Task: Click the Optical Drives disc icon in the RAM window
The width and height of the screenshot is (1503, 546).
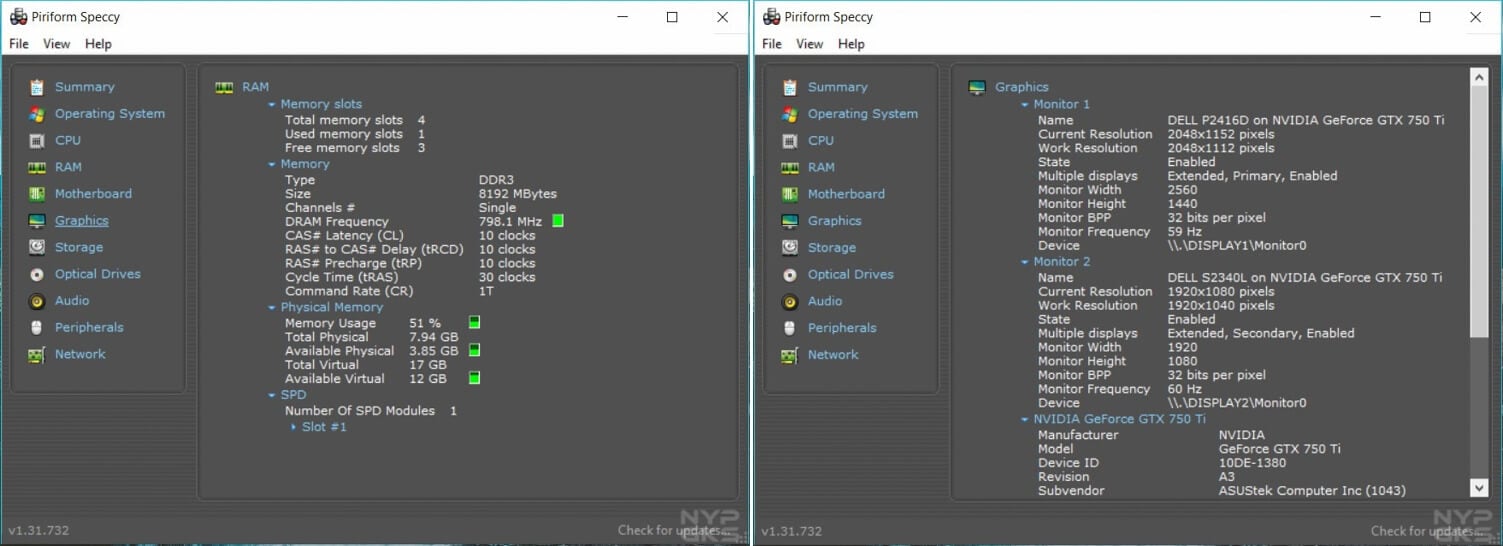Action: click(x=37, y=274)
